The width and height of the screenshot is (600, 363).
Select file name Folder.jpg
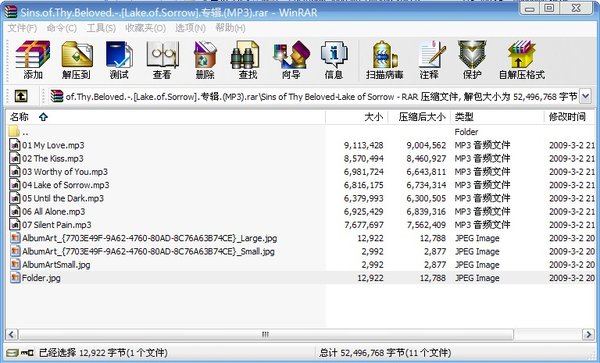pos(41,278)
